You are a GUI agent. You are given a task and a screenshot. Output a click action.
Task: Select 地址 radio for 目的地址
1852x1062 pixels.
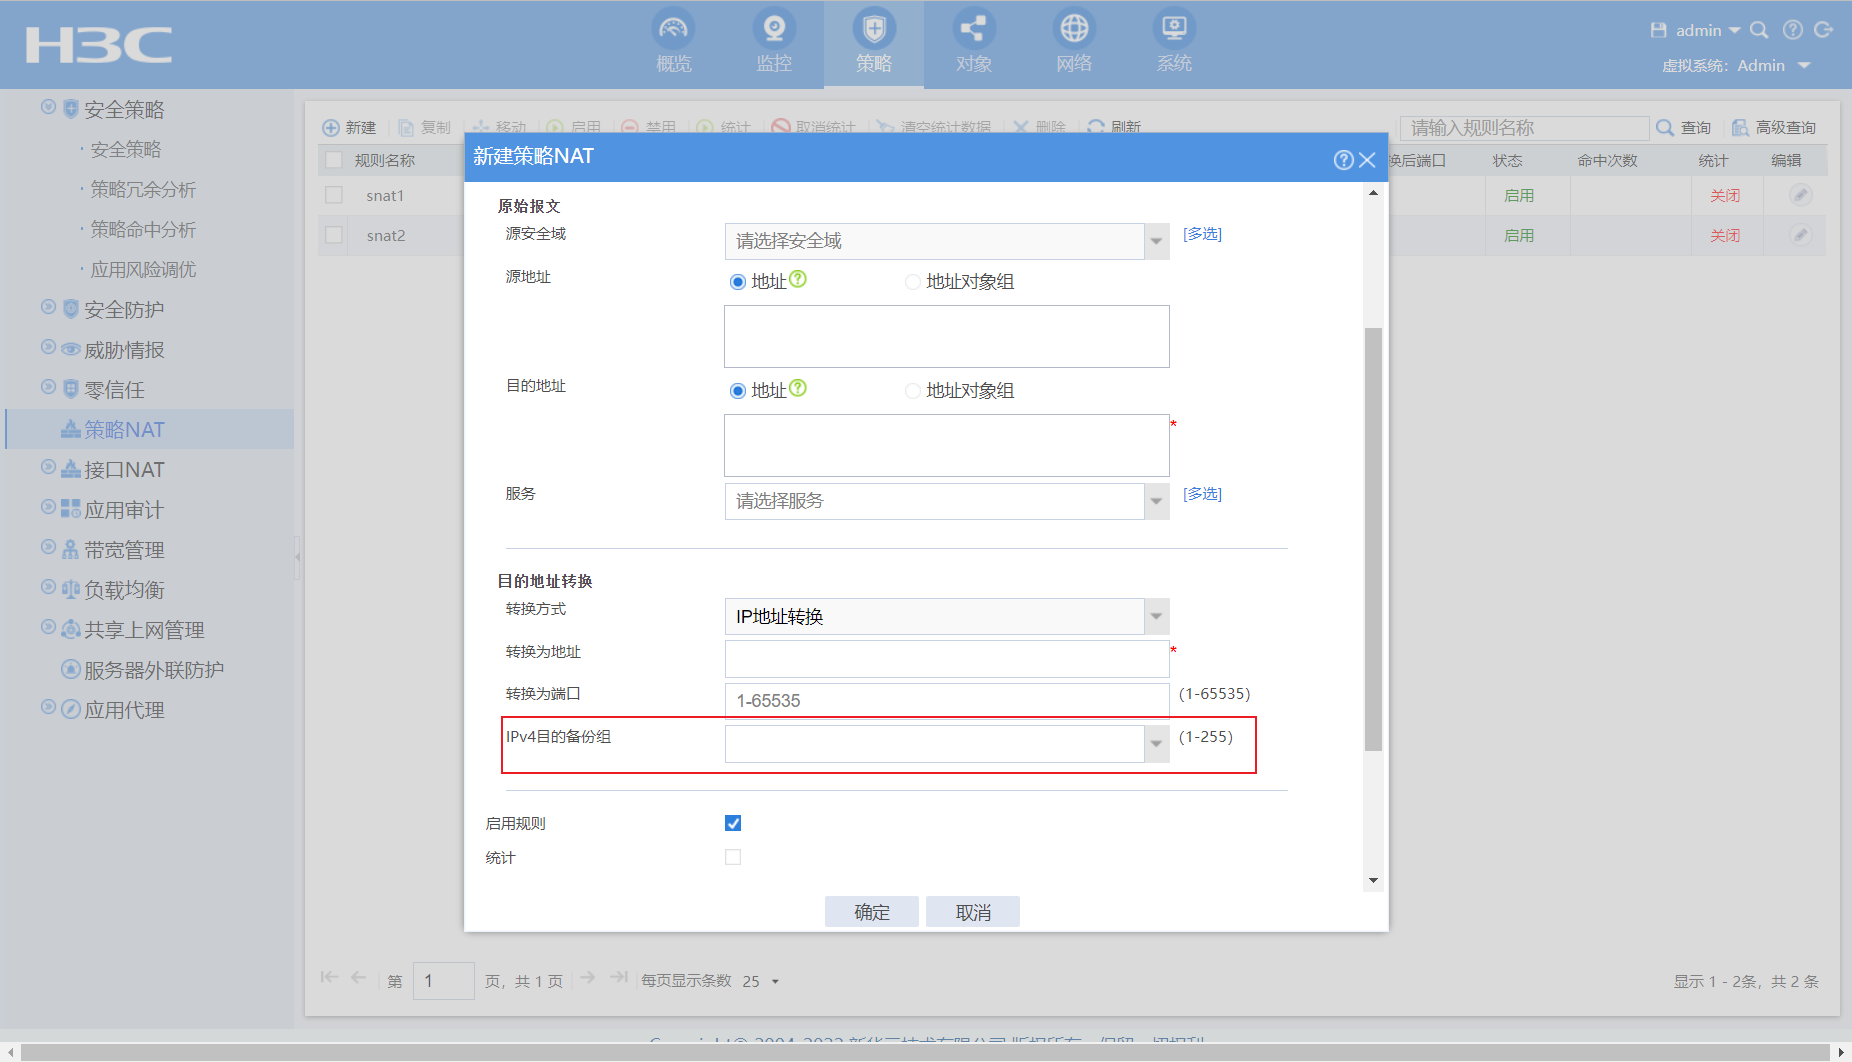[x=738, y=391]
